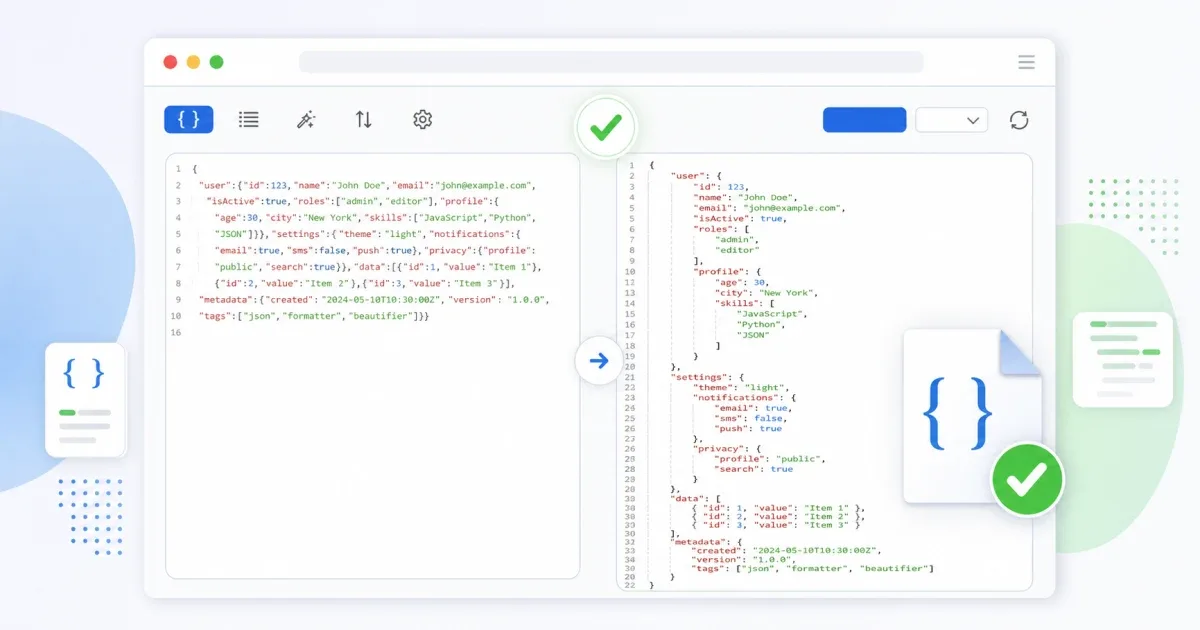Expand the toolbar dropdown chevron box
Image resolution: width=1200 pixels, height=630 pixels.
point(952,120)
